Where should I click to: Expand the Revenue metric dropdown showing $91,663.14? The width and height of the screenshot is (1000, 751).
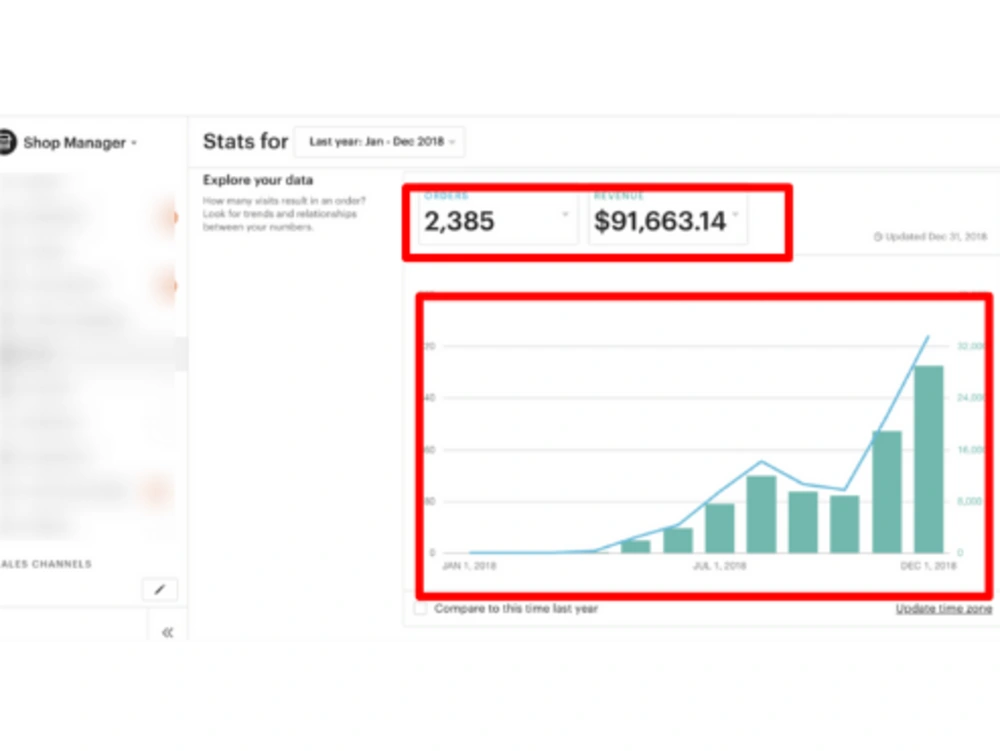pyautogui.click(x=668, y=217)
